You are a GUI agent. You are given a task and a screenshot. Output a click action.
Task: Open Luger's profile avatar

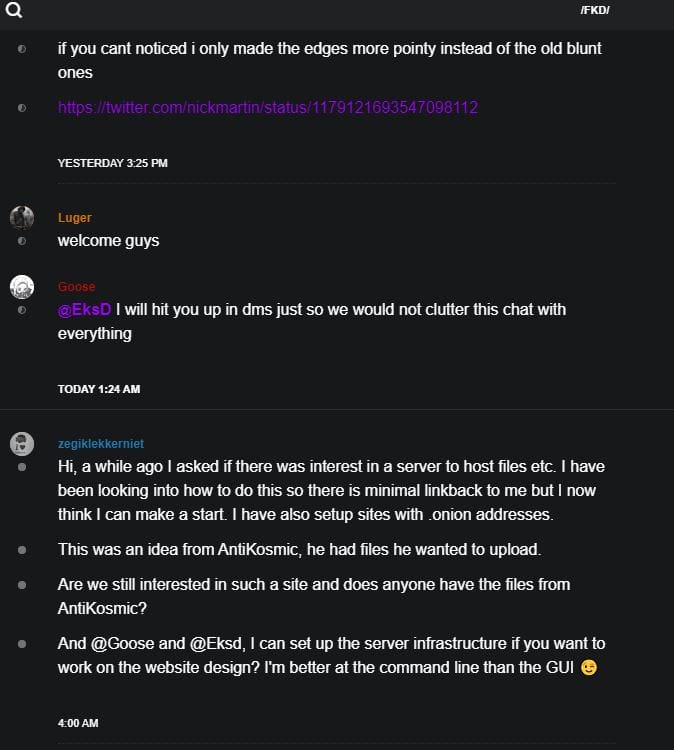(22, 218)
